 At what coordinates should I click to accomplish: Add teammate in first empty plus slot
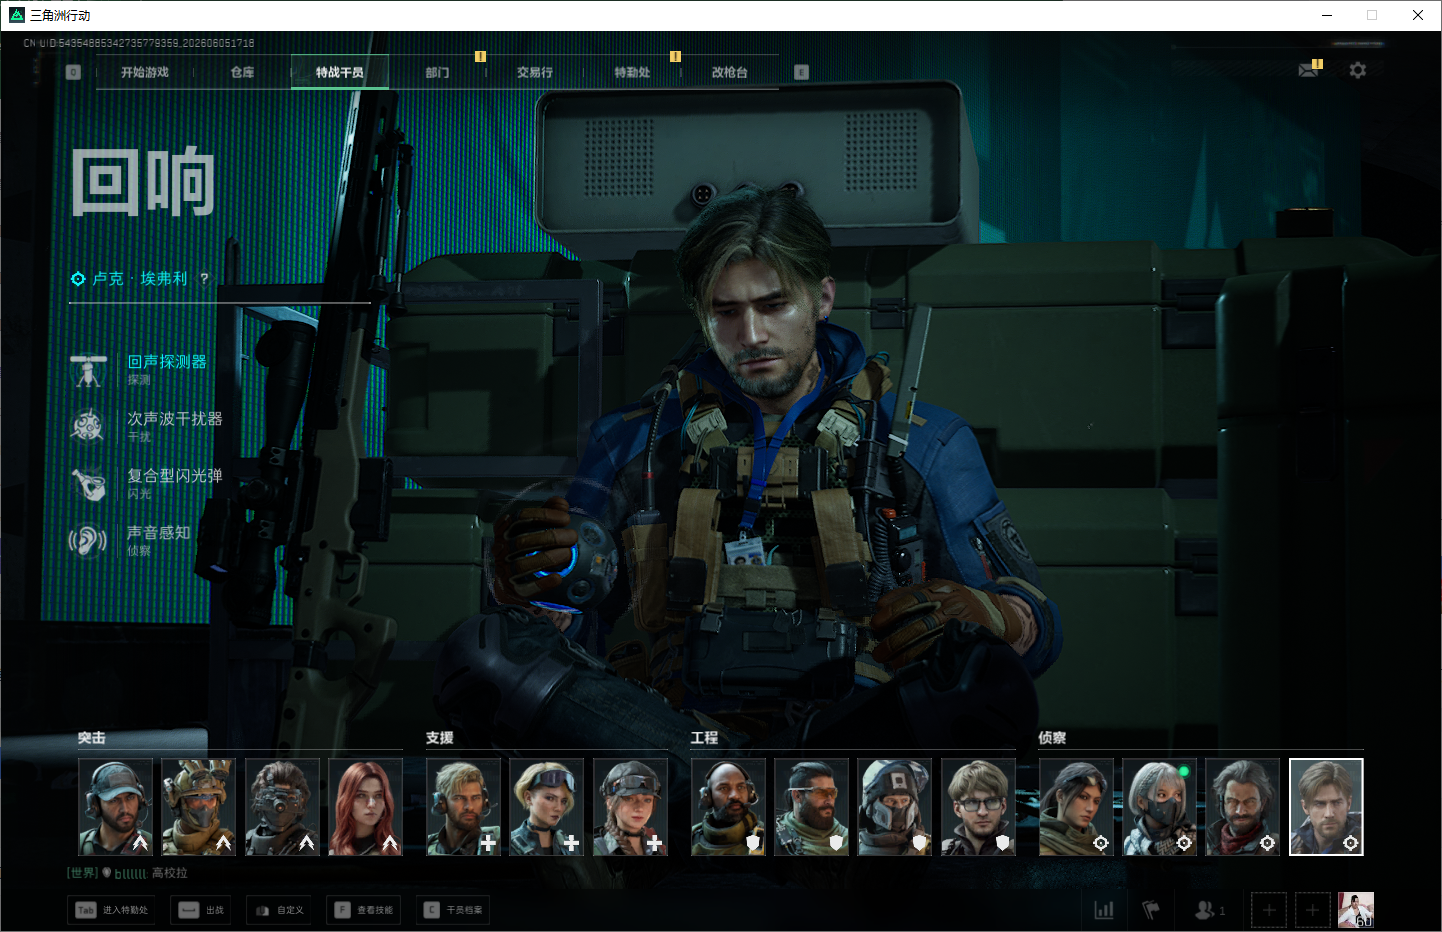[1269, 910]
